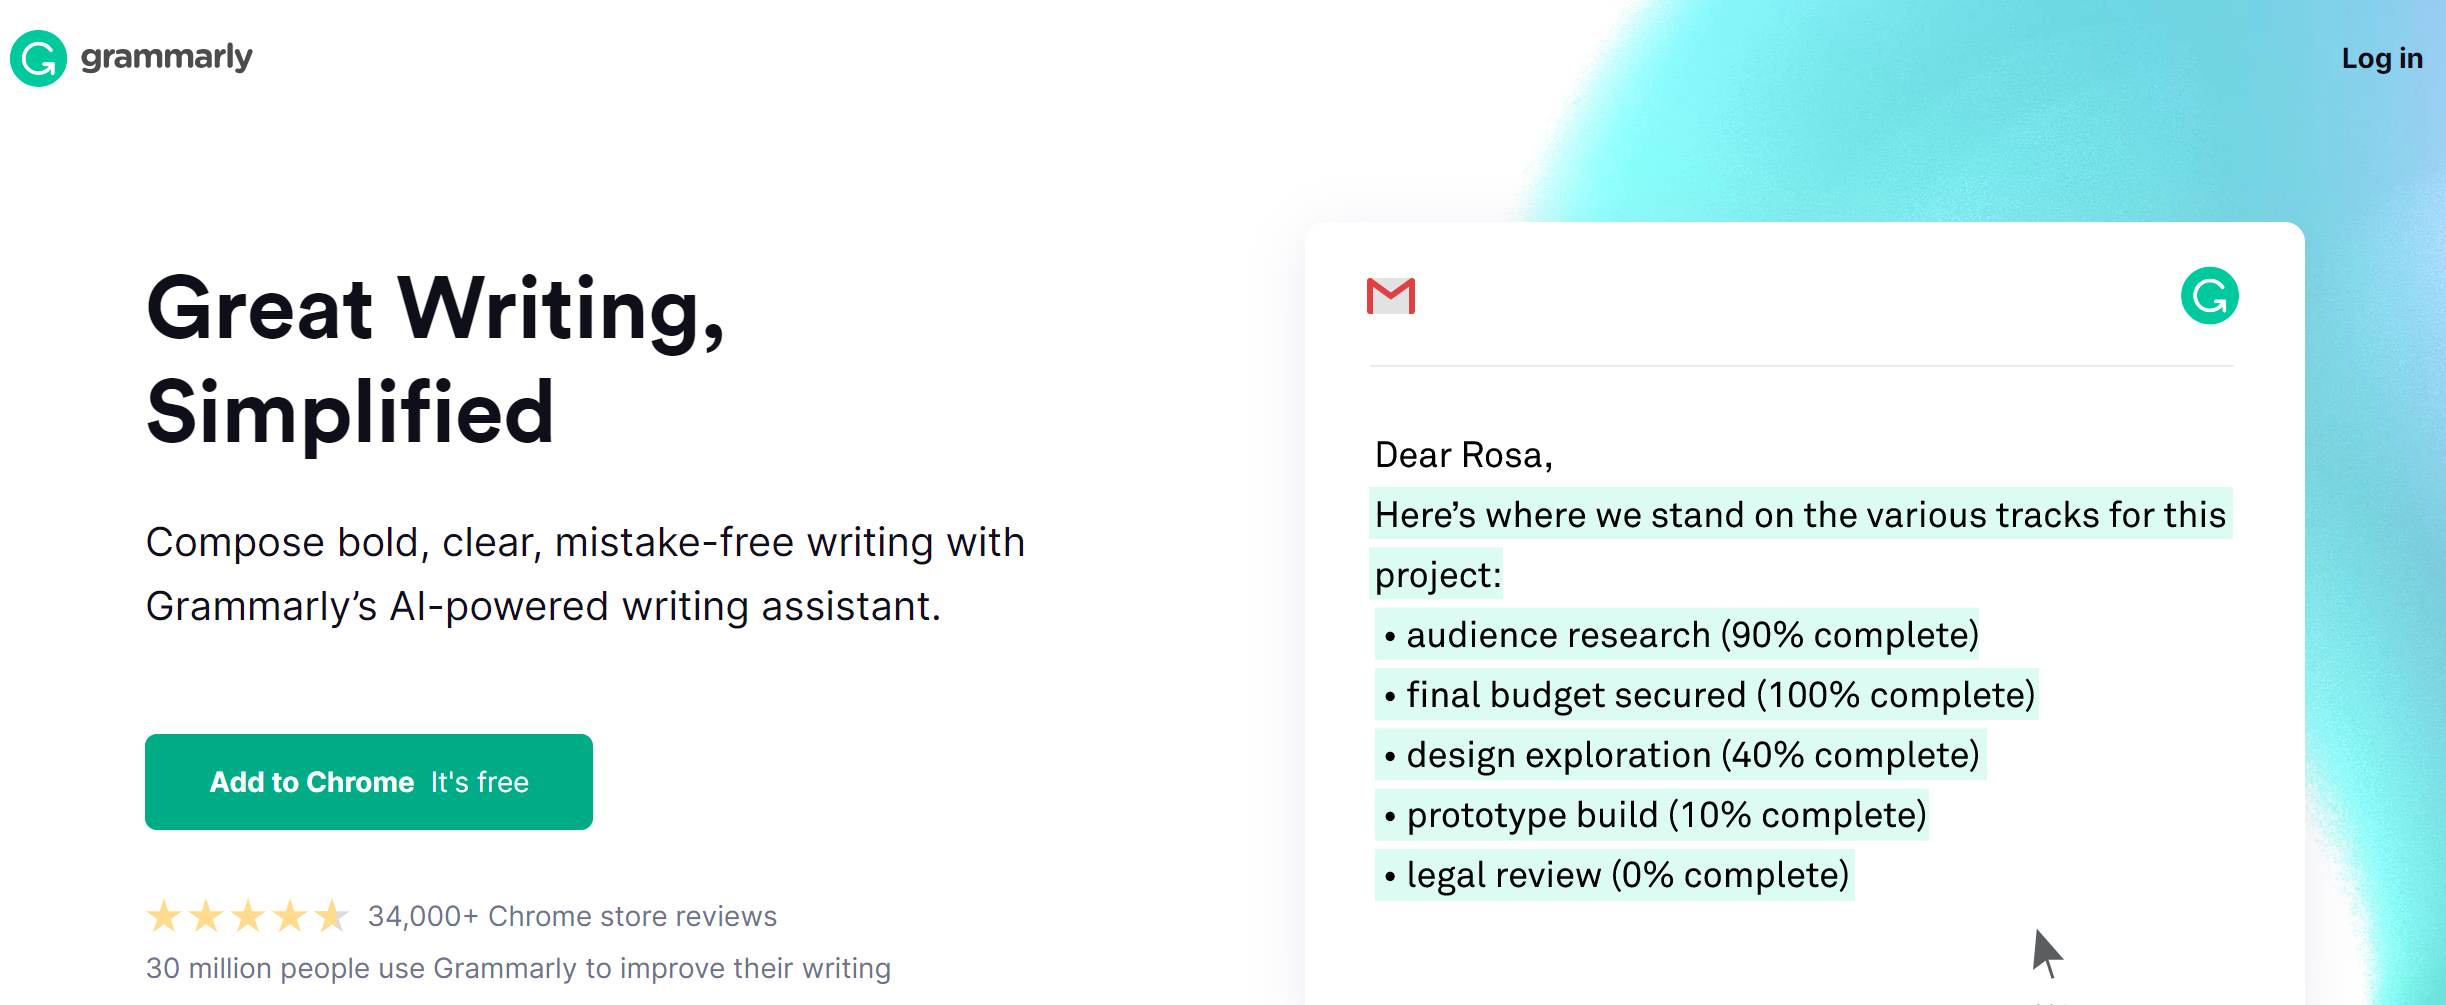Open the Log in link
The image size is (2446, 1005).
pyautogui.click(x=2381, y=59)
